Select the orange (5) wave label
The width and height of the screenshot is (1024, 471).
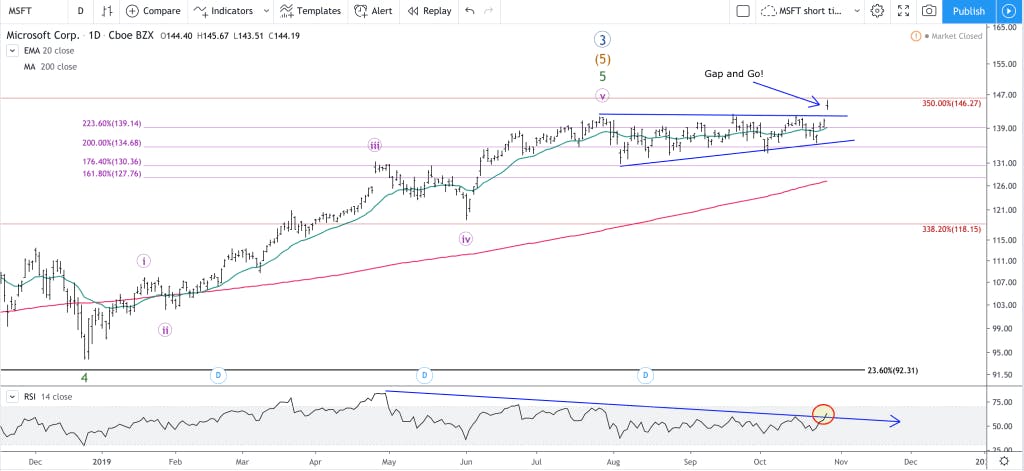tap(602, 59)
